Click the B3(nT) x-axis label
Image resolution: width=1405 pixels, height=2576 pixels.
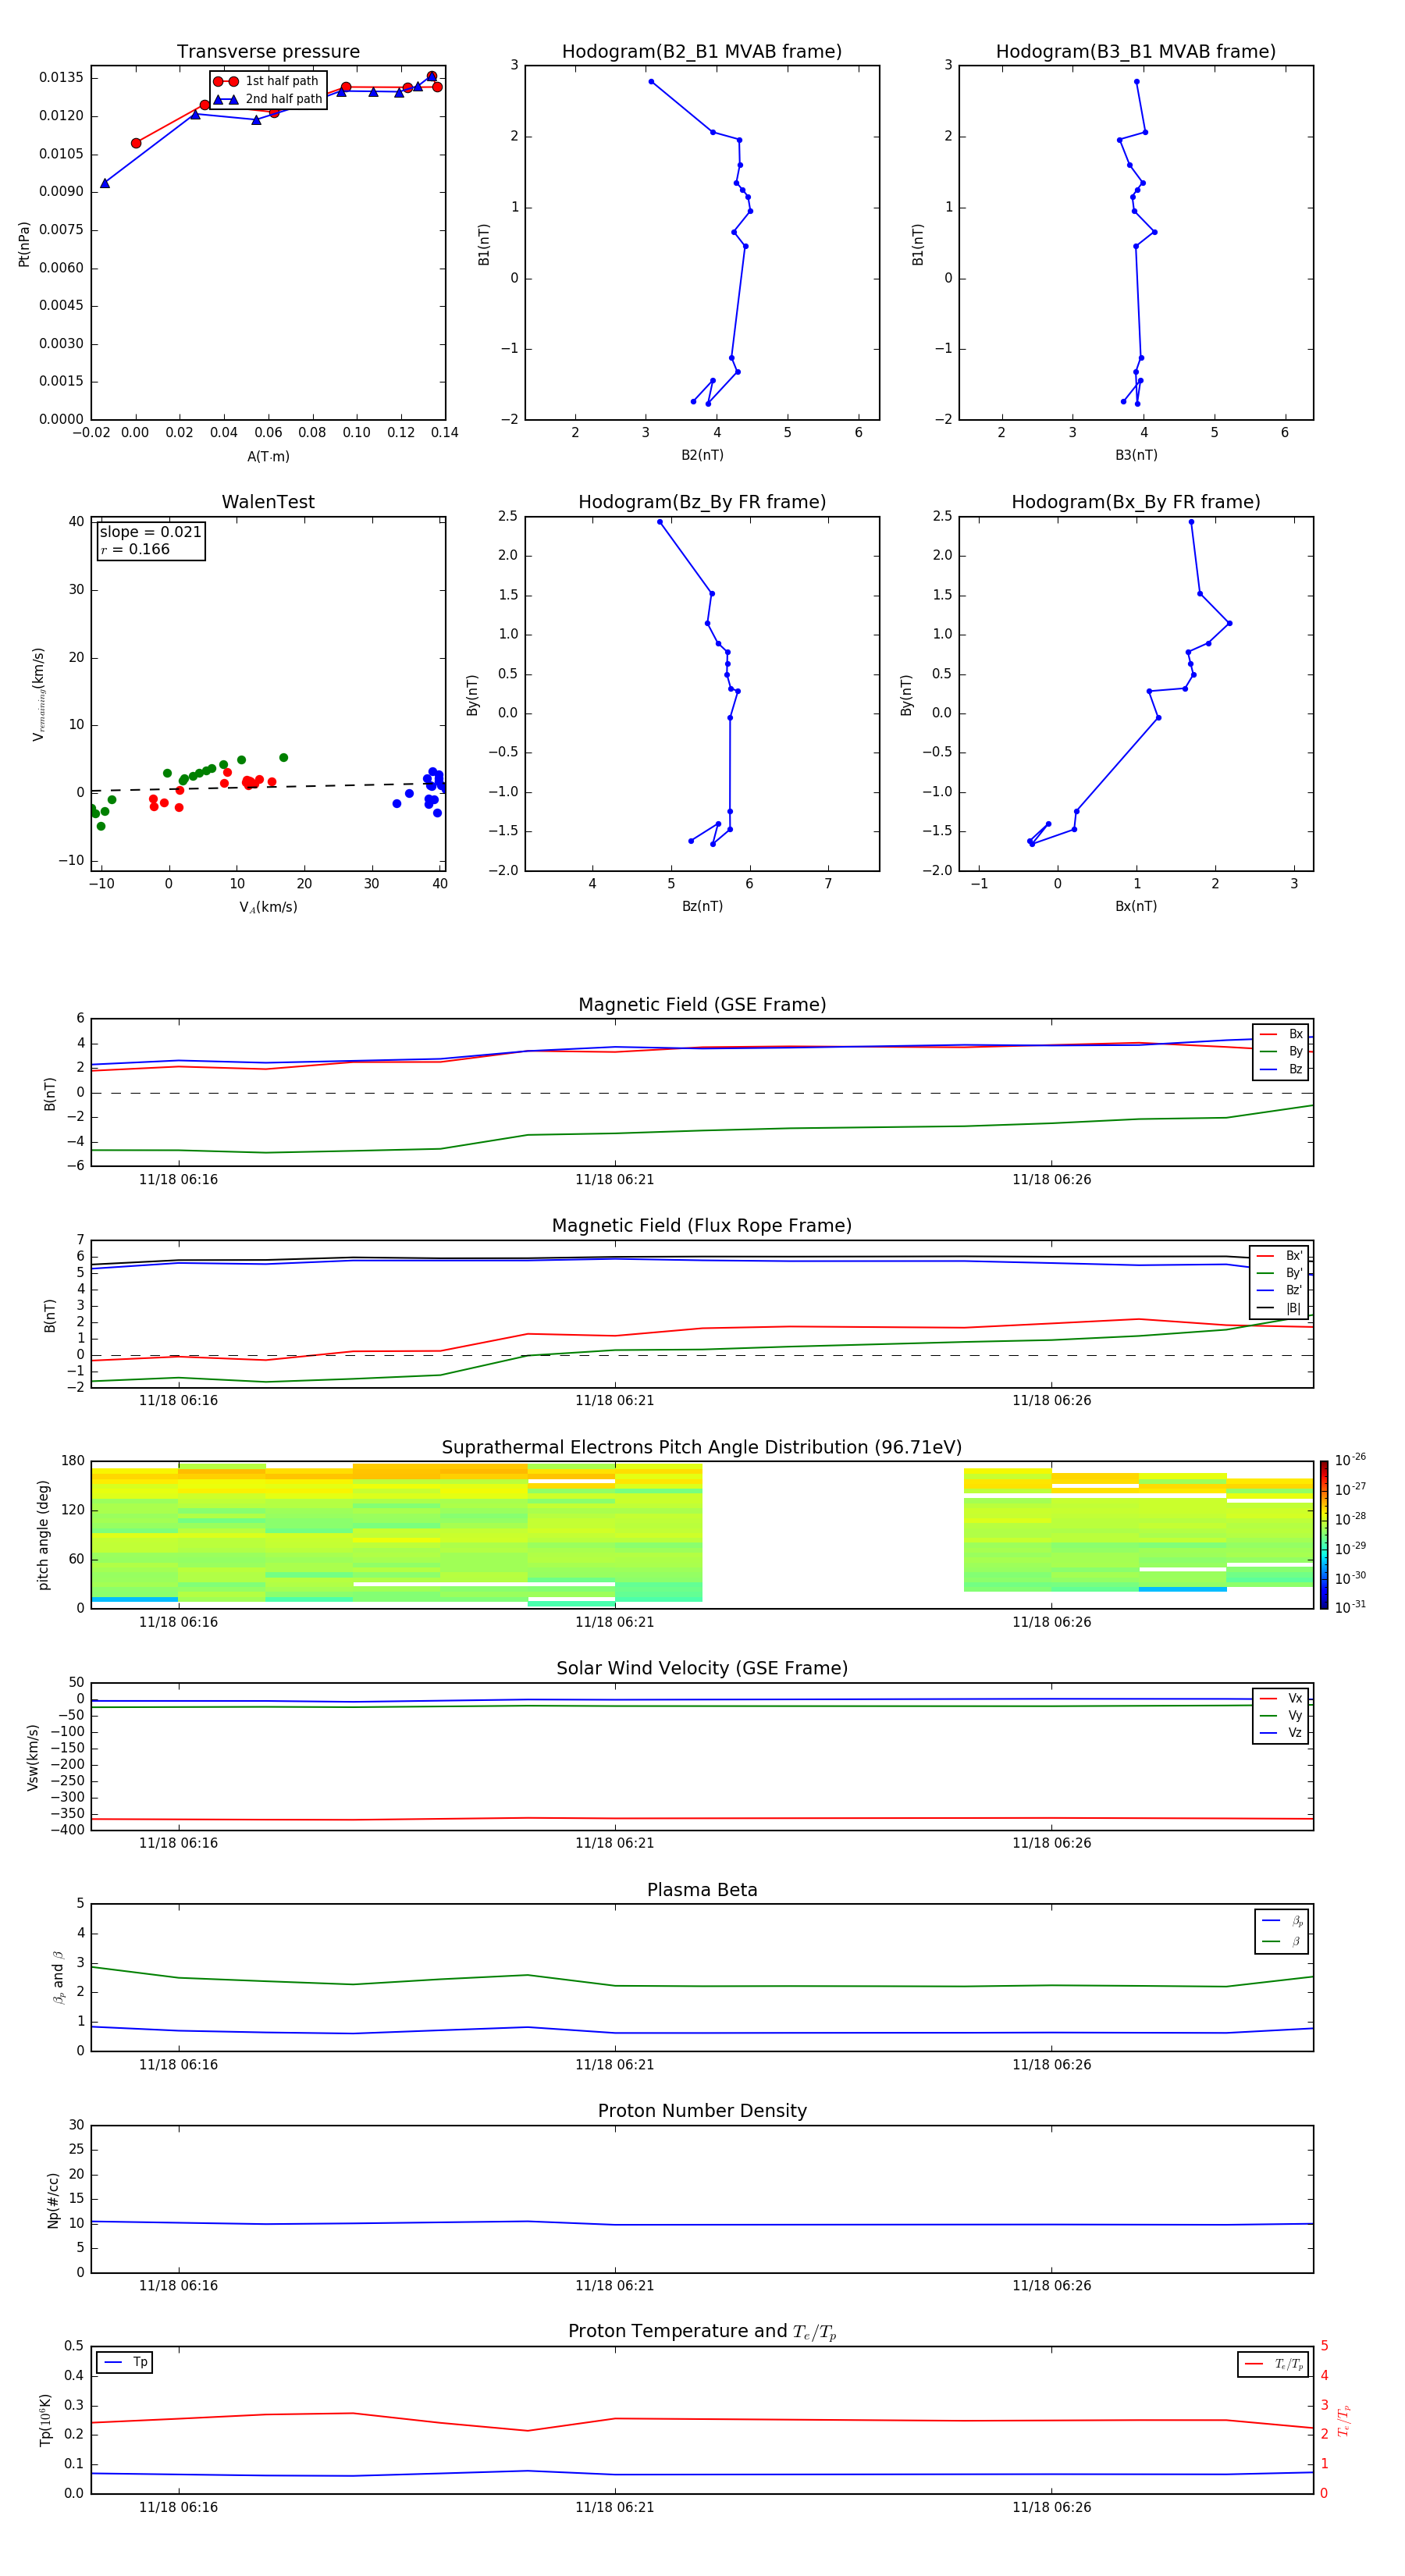1136,456
